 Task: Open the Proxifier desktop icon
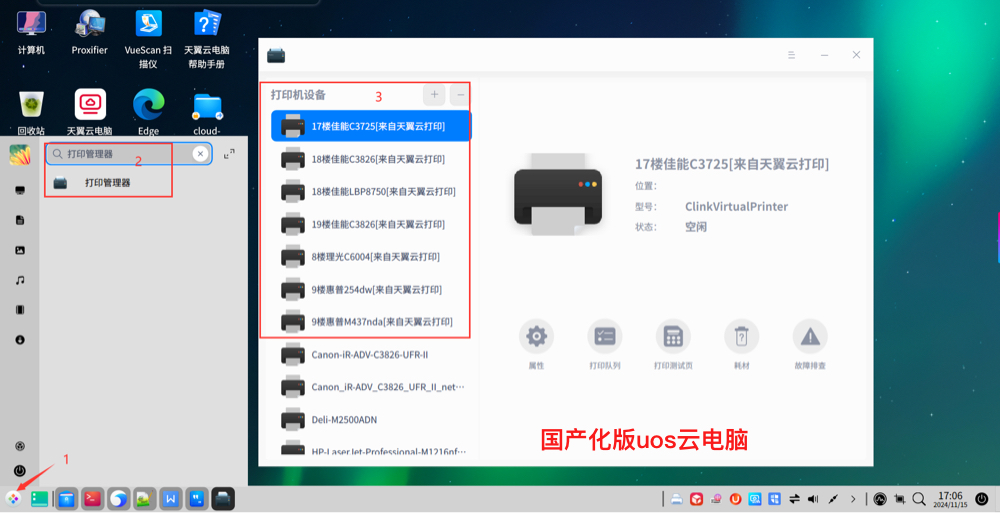pos(89,31)
